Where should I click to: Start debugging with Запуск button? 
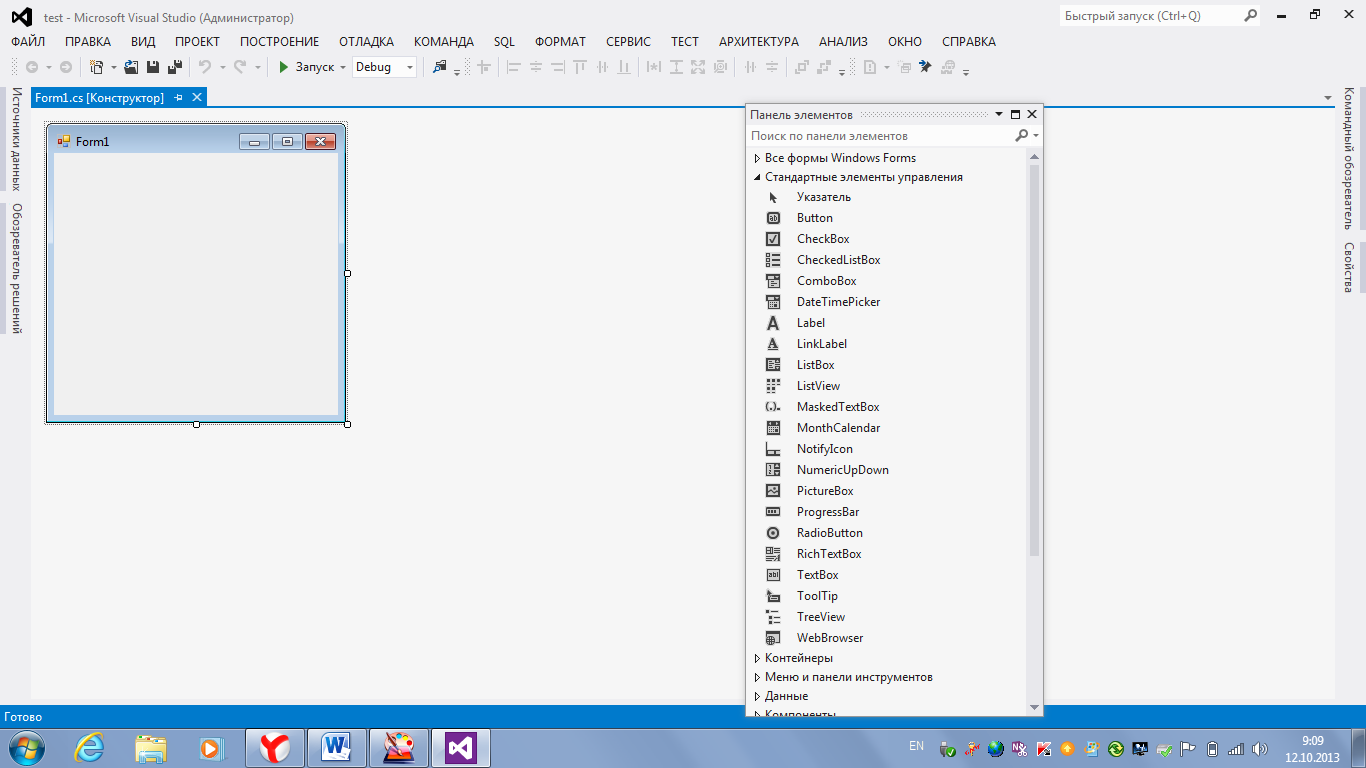[x=306, y=67]
